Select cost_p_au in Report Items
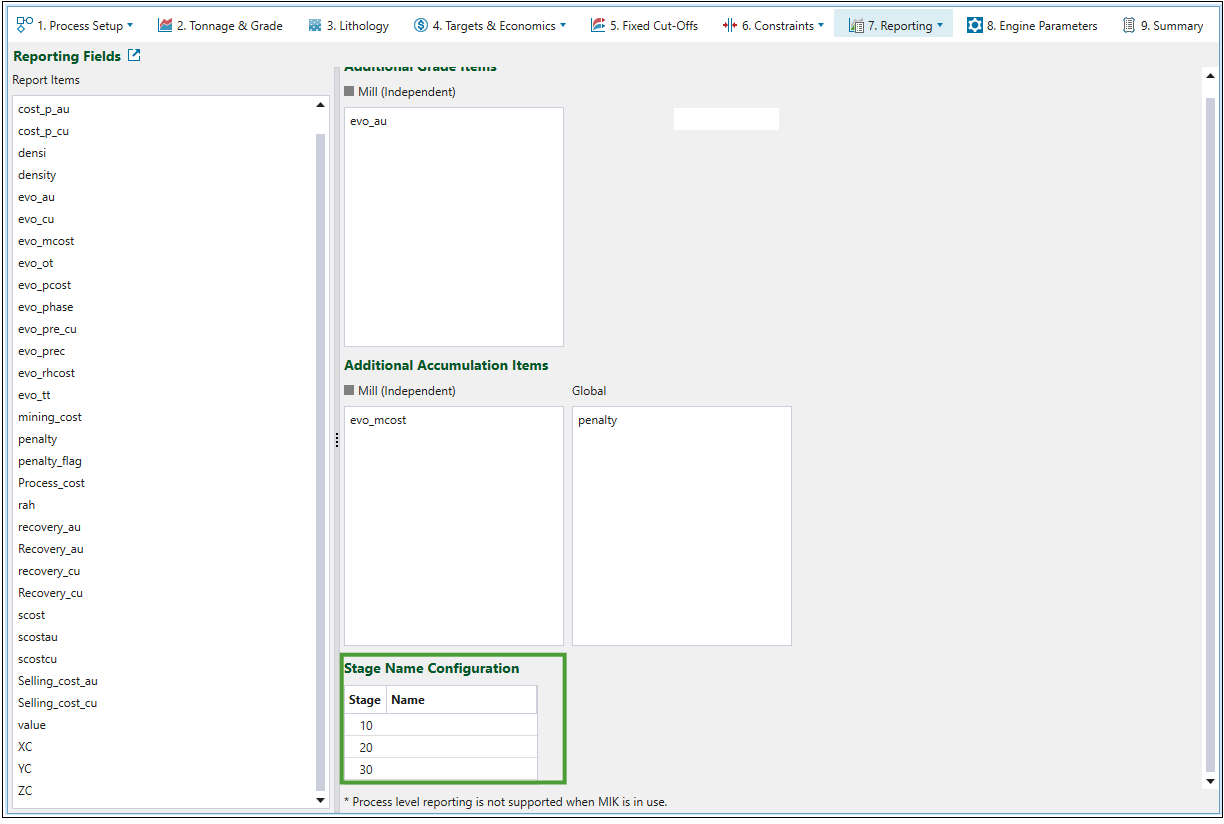The image size is (1224, 824). pos(44,109)
